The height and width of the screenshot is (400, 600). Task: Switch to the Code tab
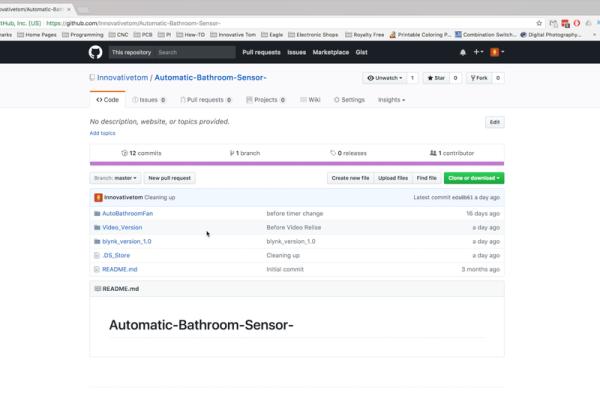coord(108,100)
